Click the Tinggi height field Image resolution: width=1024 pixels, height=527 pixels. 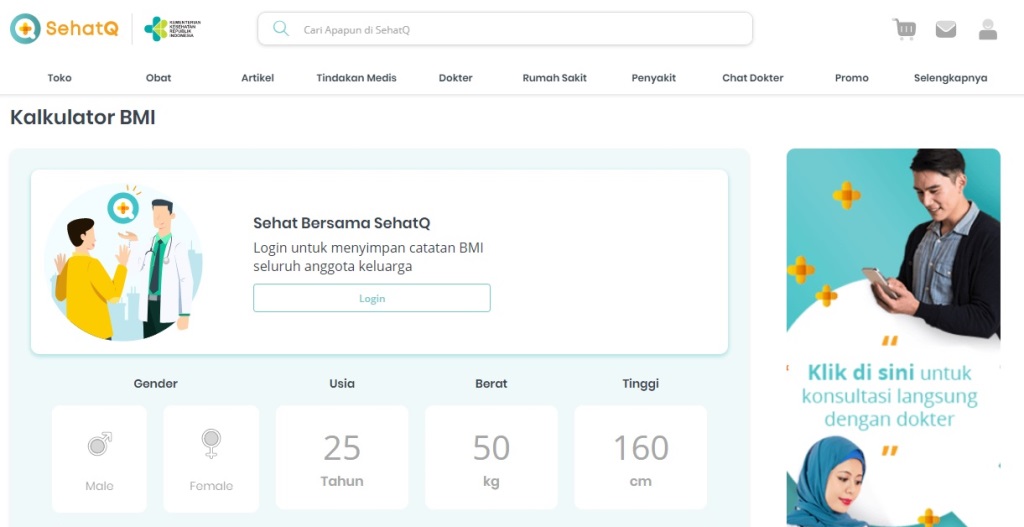click(640, 457)
